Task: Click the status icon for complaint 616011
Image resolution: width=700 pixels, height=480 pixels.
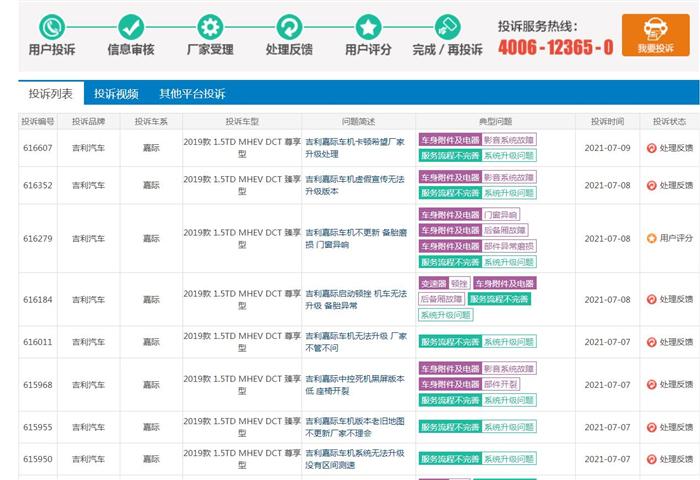Action: pyautogui.click(x=651, y=342)
